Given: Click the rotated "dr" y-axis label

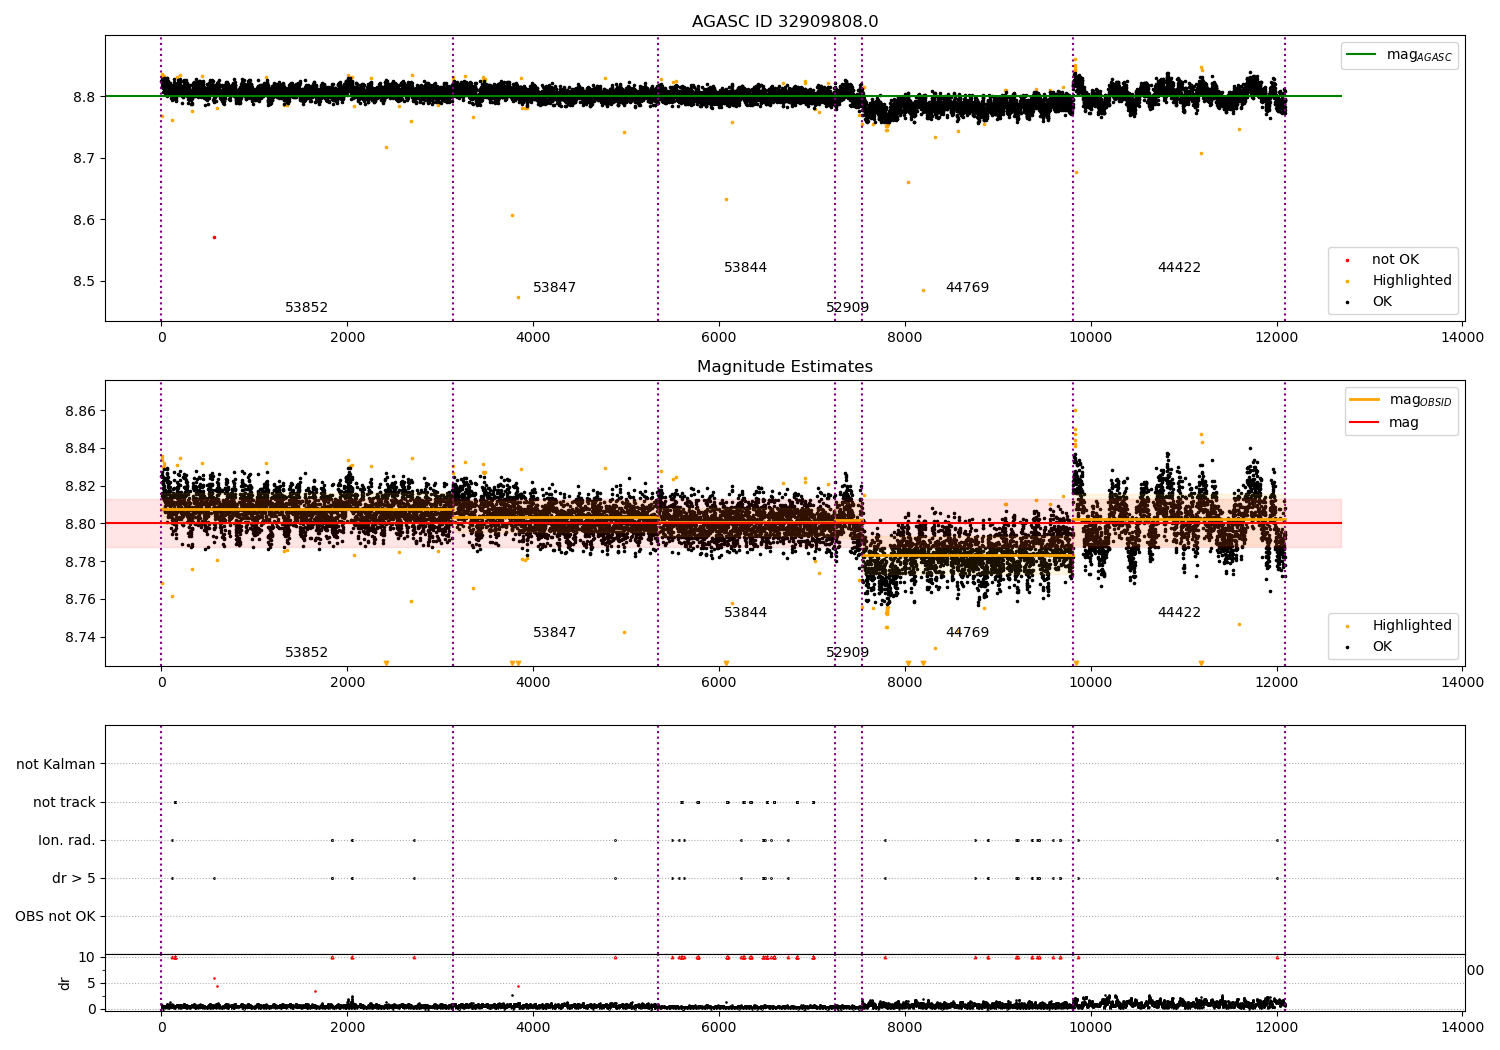Looking at the screenshot, I should click(65, 983).
